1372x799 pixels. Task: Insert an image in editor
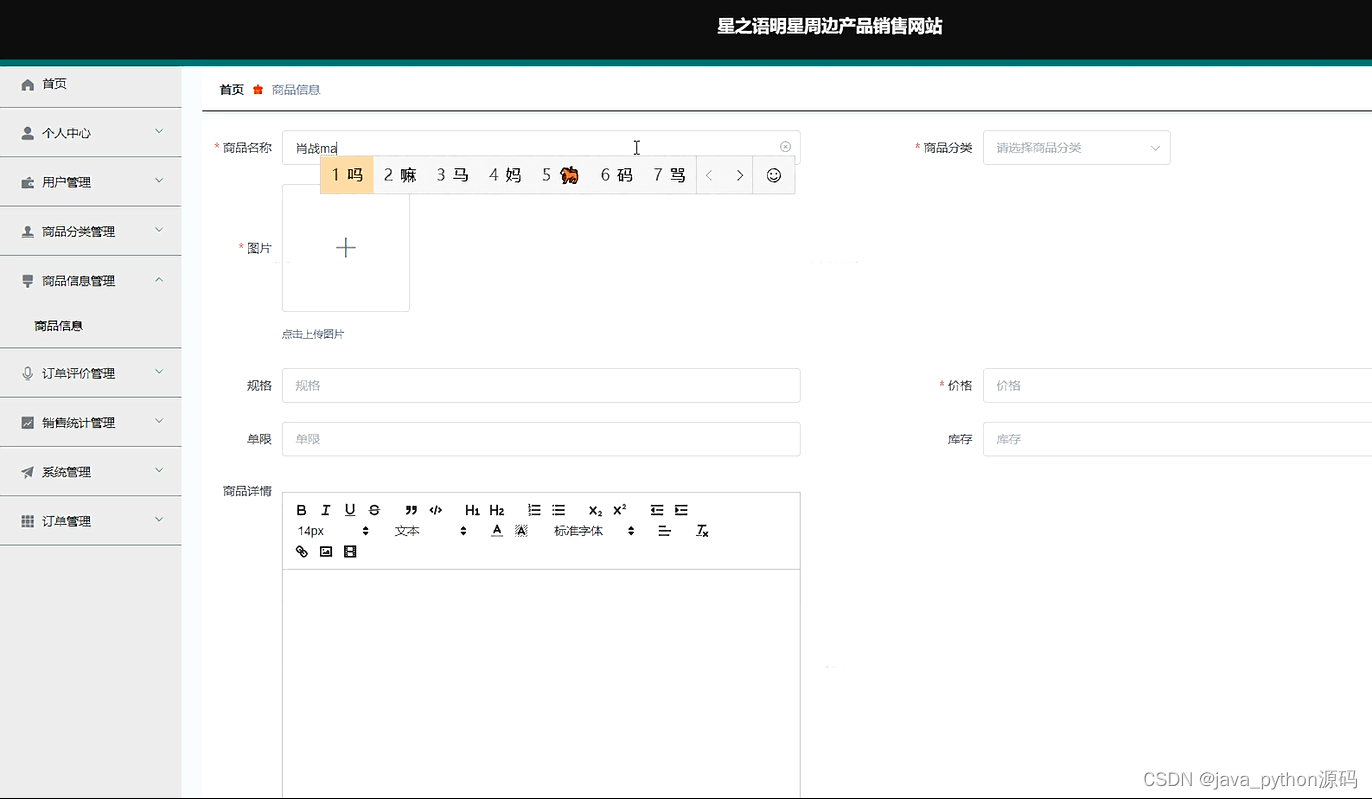pos(326,551)
